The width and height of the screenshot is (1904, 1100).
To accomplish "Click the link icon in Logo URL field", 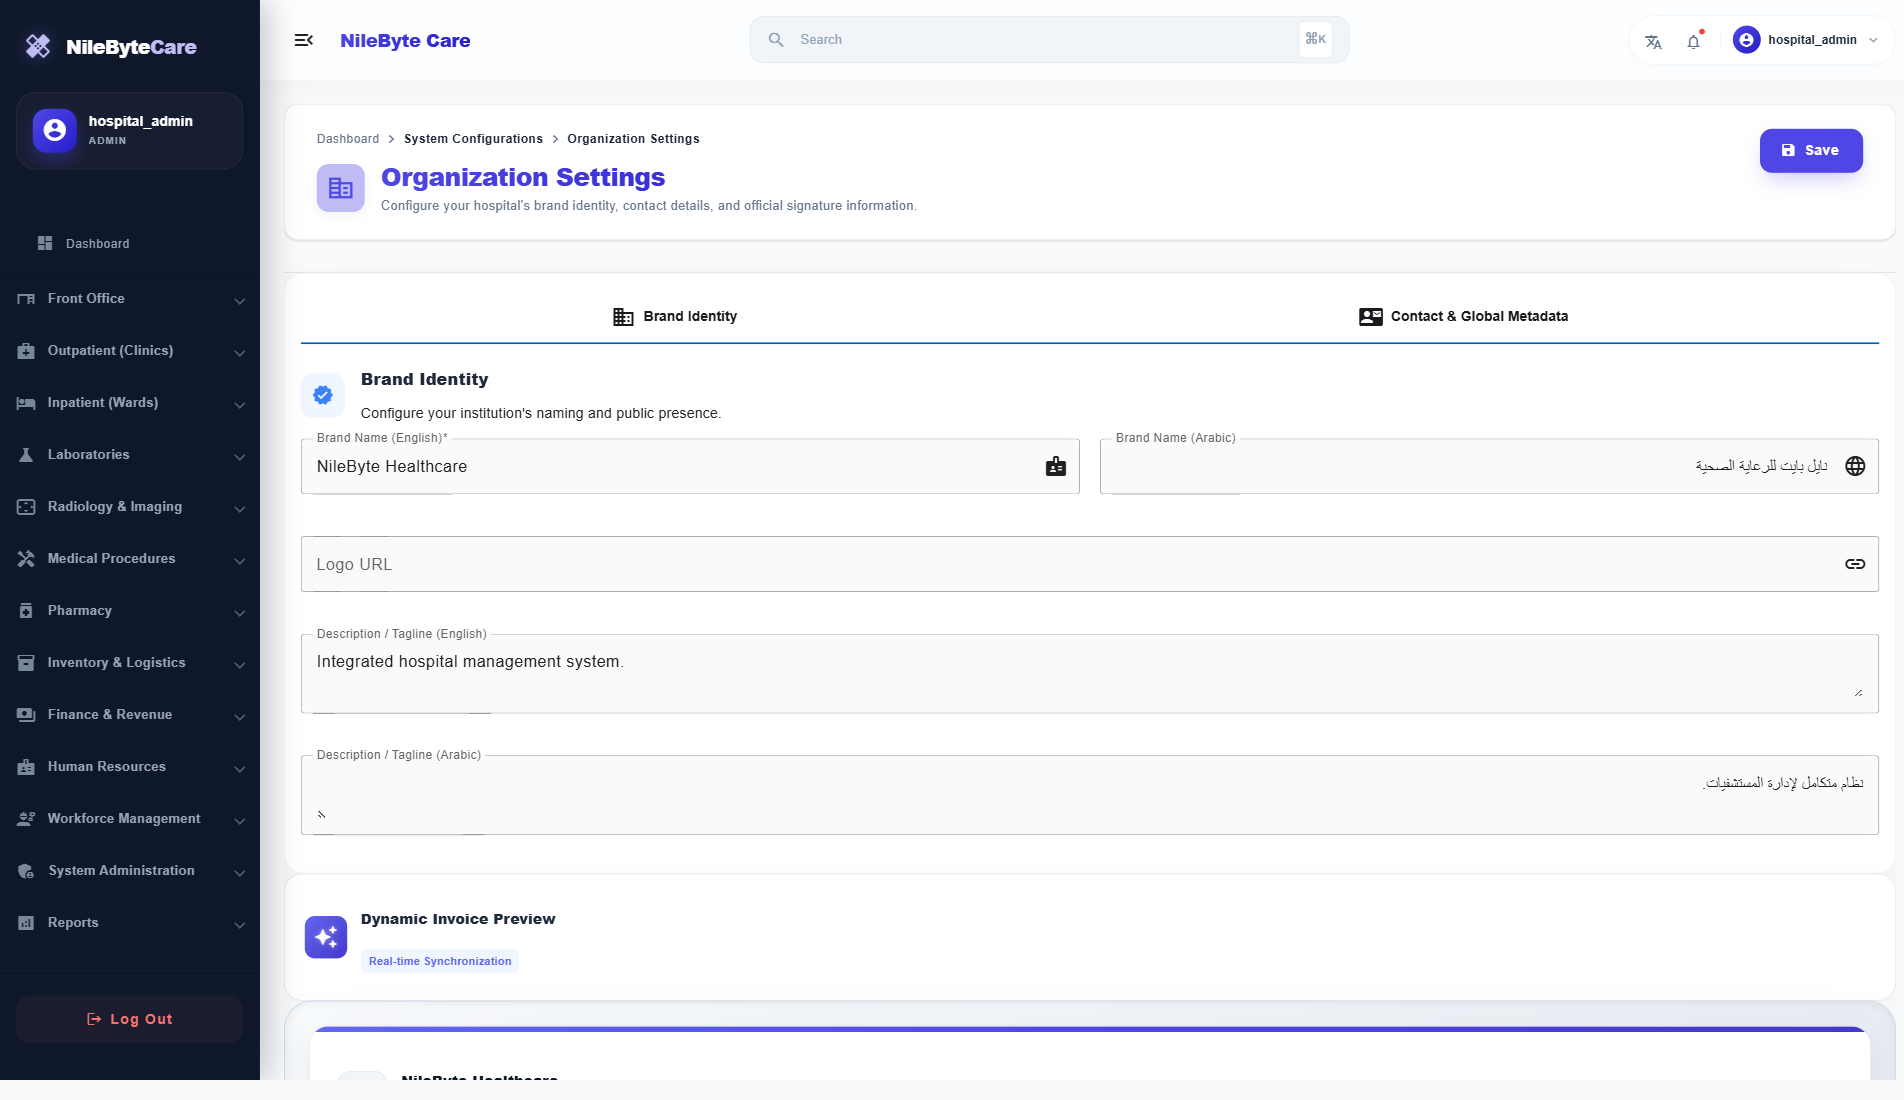I will tap(1855, 564).
